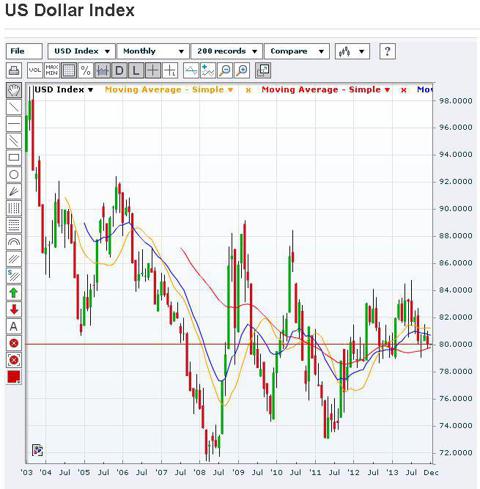Select the arcs drawing tool
Screen dimensions: 480x489
pyautogui.click(x=14, y=242)
